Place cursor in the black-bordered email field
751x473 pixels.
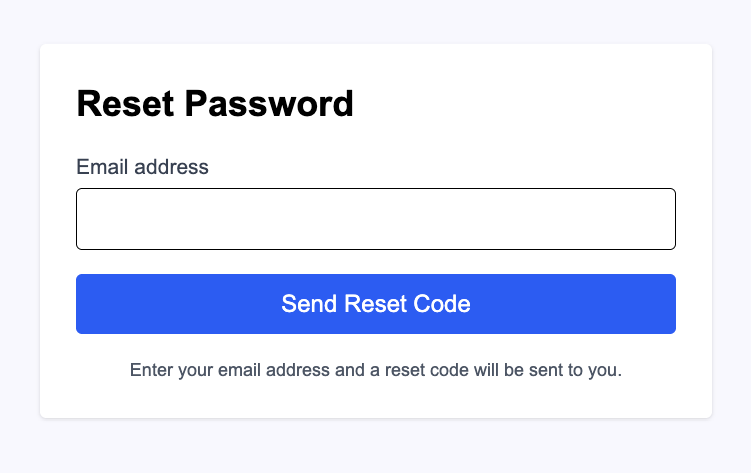[x=375, y=219]
